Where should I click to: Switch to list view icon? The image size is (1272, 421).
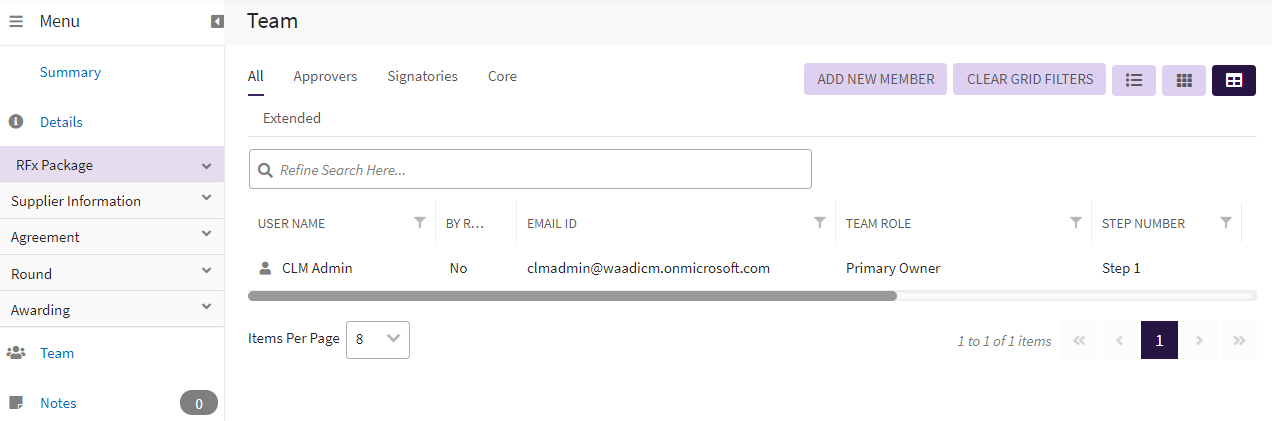1134,80
